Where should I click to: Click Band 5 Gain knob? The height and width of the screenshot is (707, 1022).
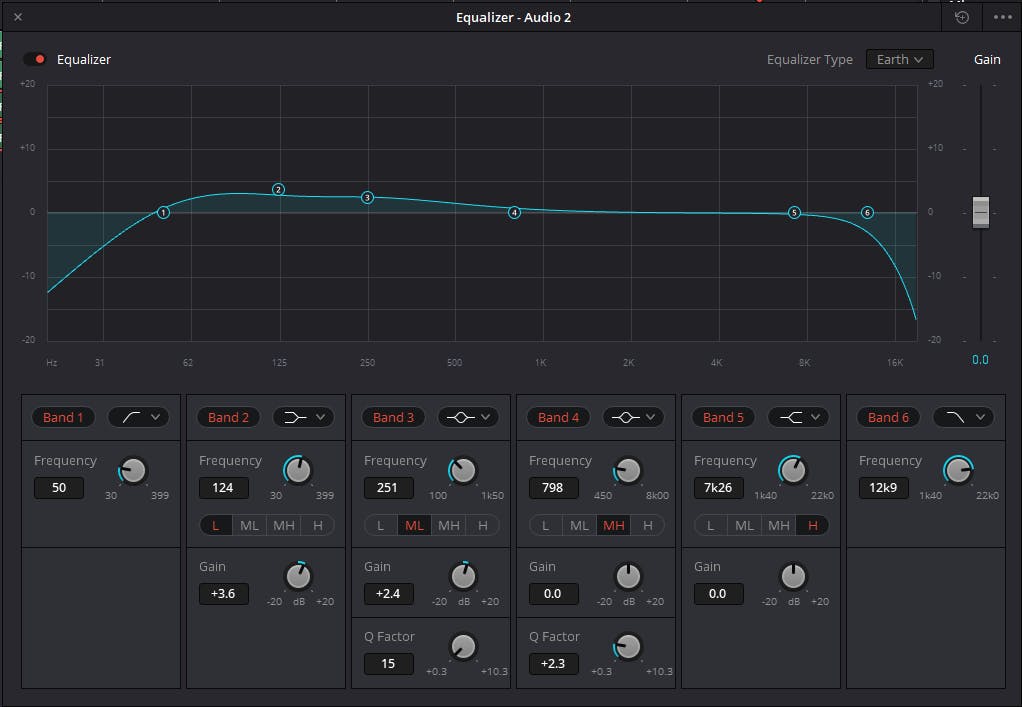[x=793, y=576]
